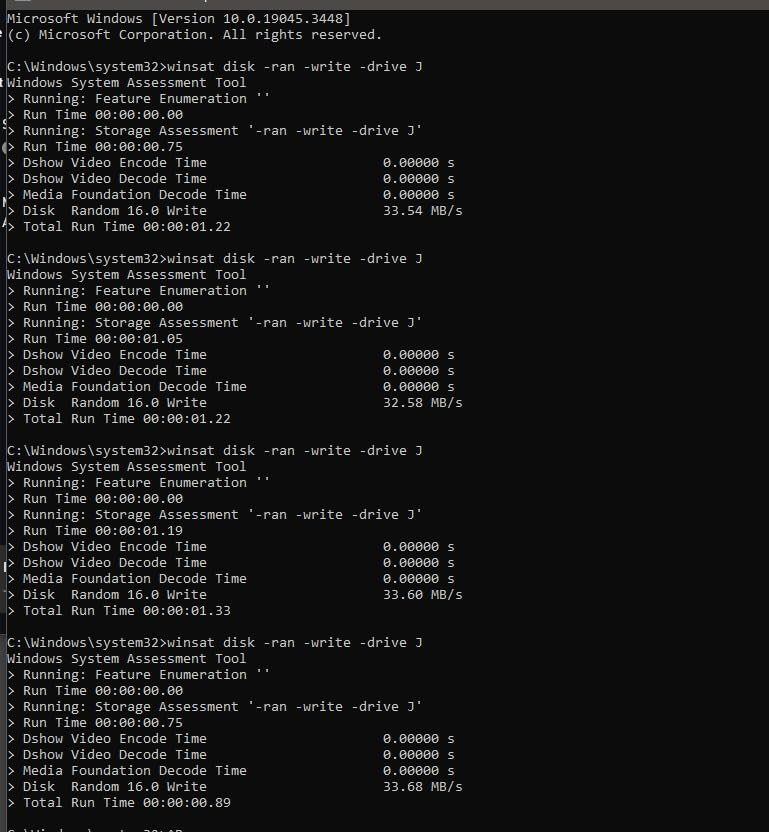This screenshot has height=832, width=769.
Task: Click the first Feature Enumeration line
Action: pyautogui.click(x=139, y=99)
